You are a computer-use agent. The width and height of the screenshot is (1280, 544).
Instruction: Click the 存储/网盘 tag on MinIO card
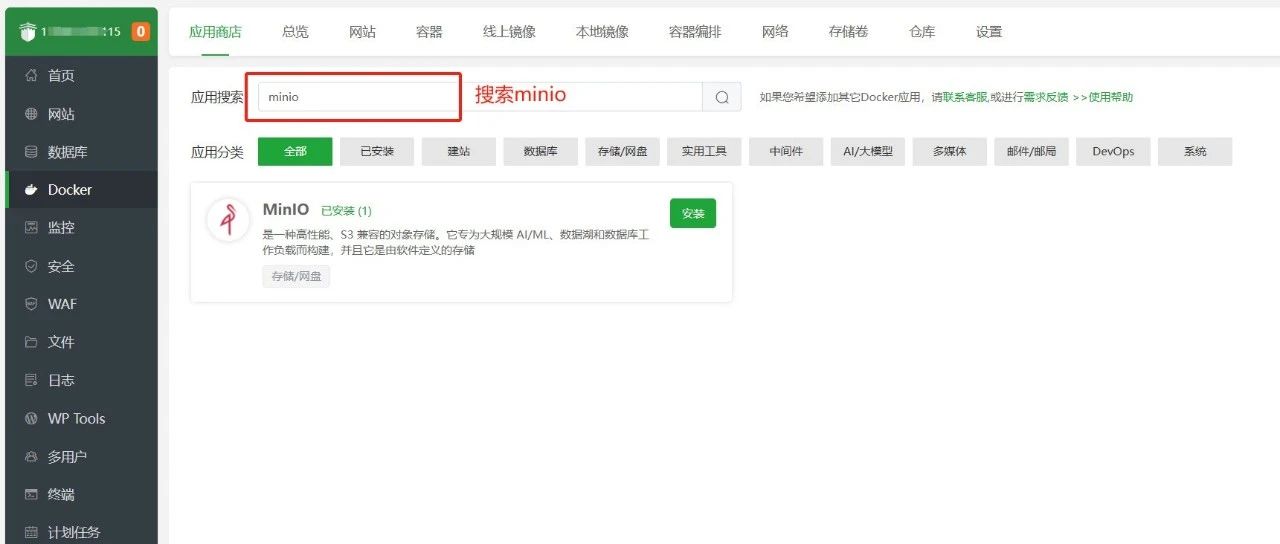click(x=296, y=276)
